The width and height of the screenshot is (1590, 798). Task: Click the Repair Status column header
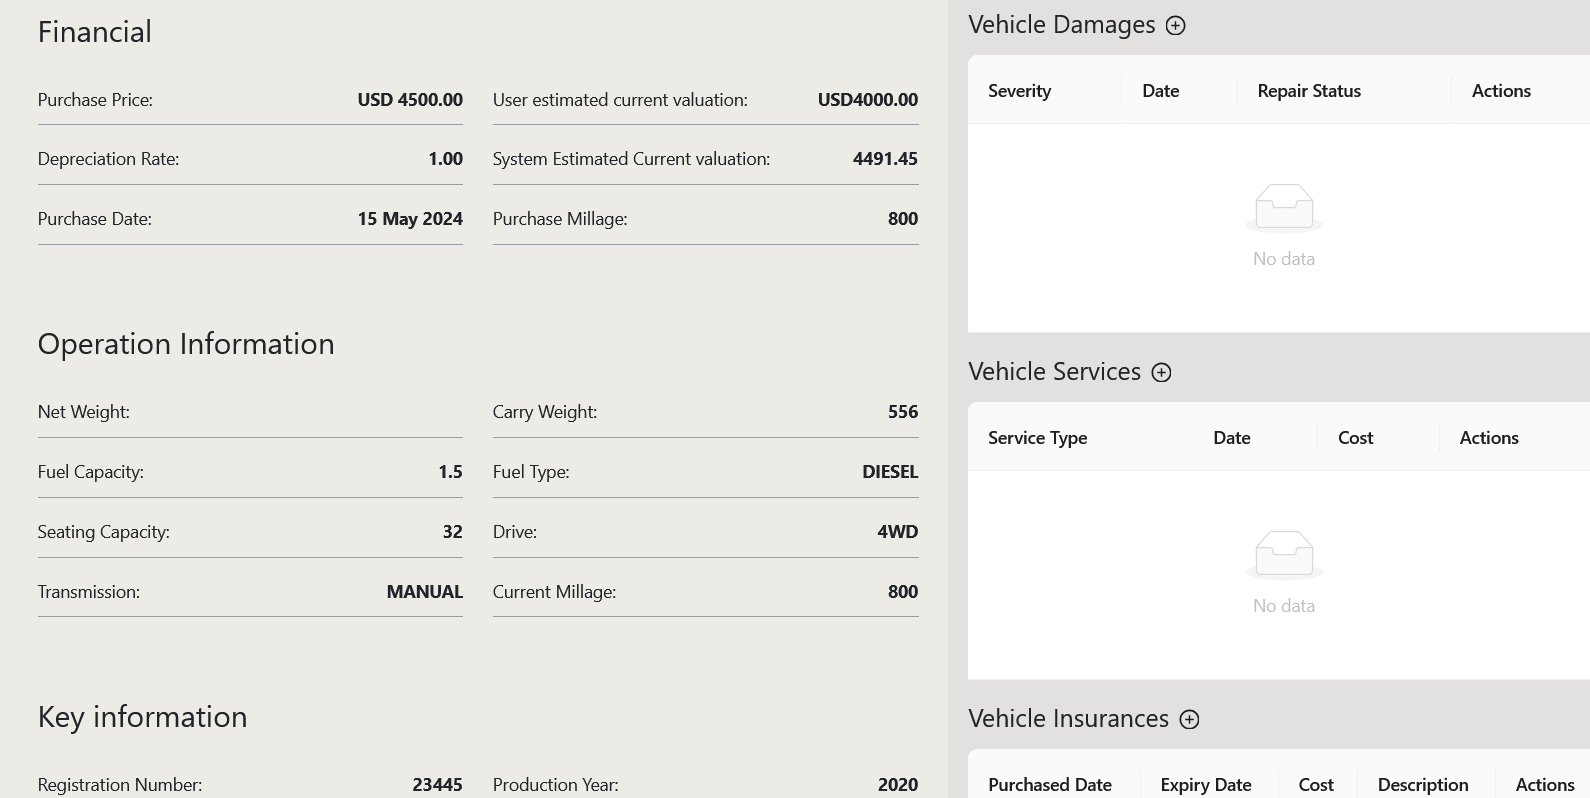pyautogui.click(x=1309, y=91)
